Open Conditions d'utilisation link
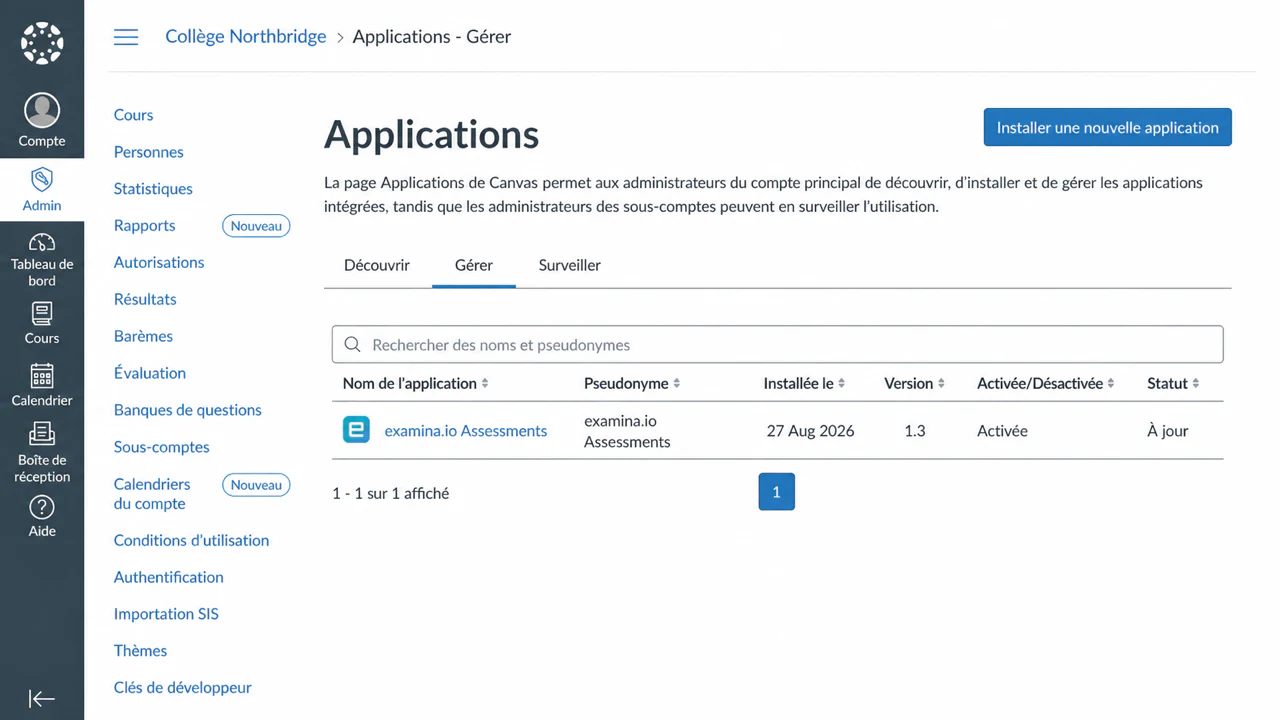1280x720 pixels. click(x=192, y=540)
